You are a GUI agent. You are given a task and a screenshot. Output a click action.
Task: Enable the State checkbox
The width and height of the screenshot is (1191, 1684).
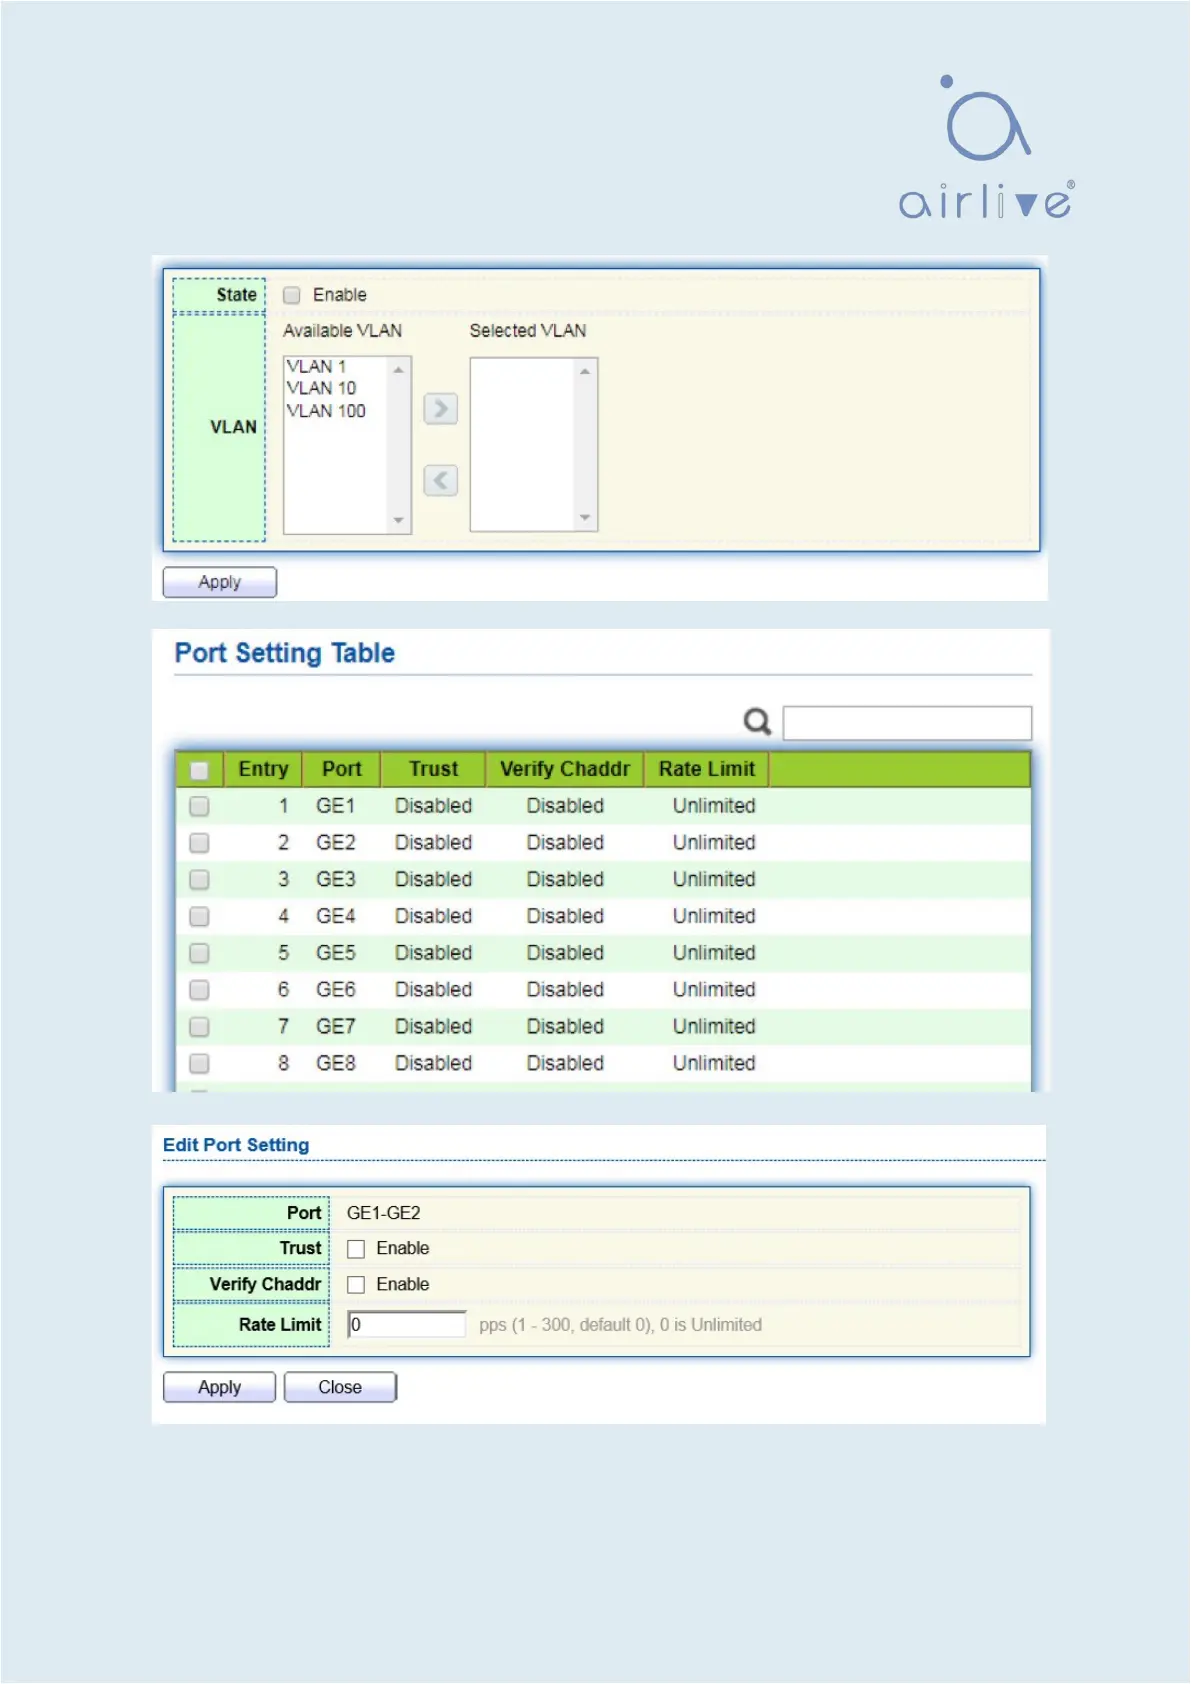292,295
